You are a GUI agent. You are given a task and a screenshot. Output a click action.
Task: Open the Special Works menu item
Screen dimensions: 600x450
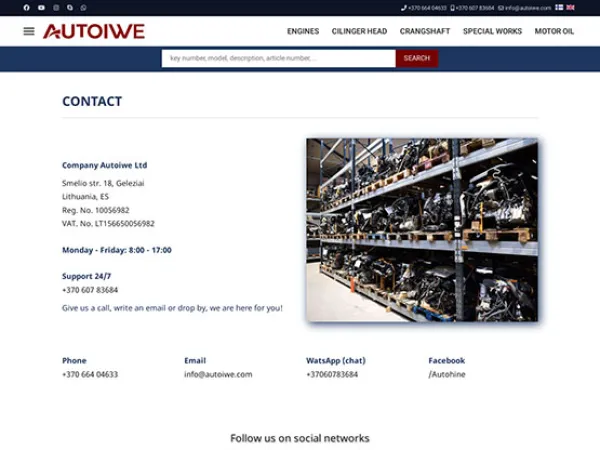pos(492,31)
